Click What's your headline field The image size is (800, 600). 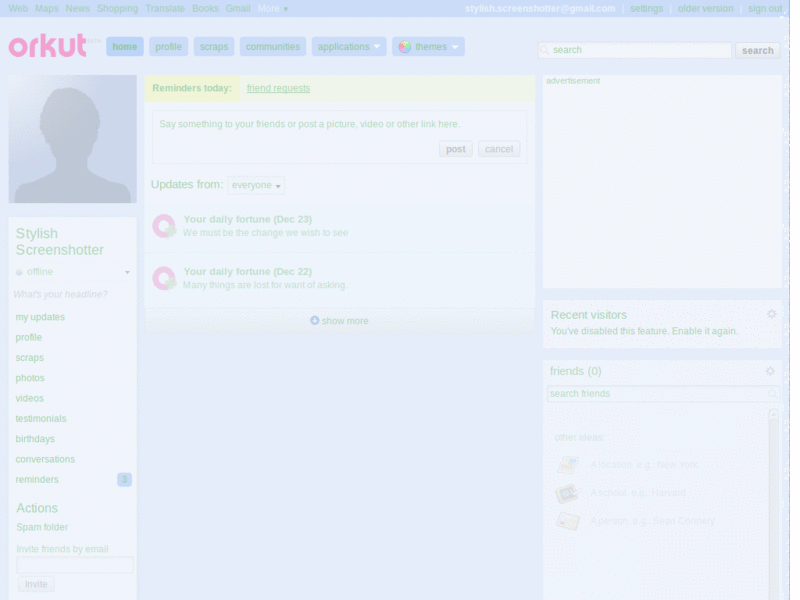click(x=61, y=294)
